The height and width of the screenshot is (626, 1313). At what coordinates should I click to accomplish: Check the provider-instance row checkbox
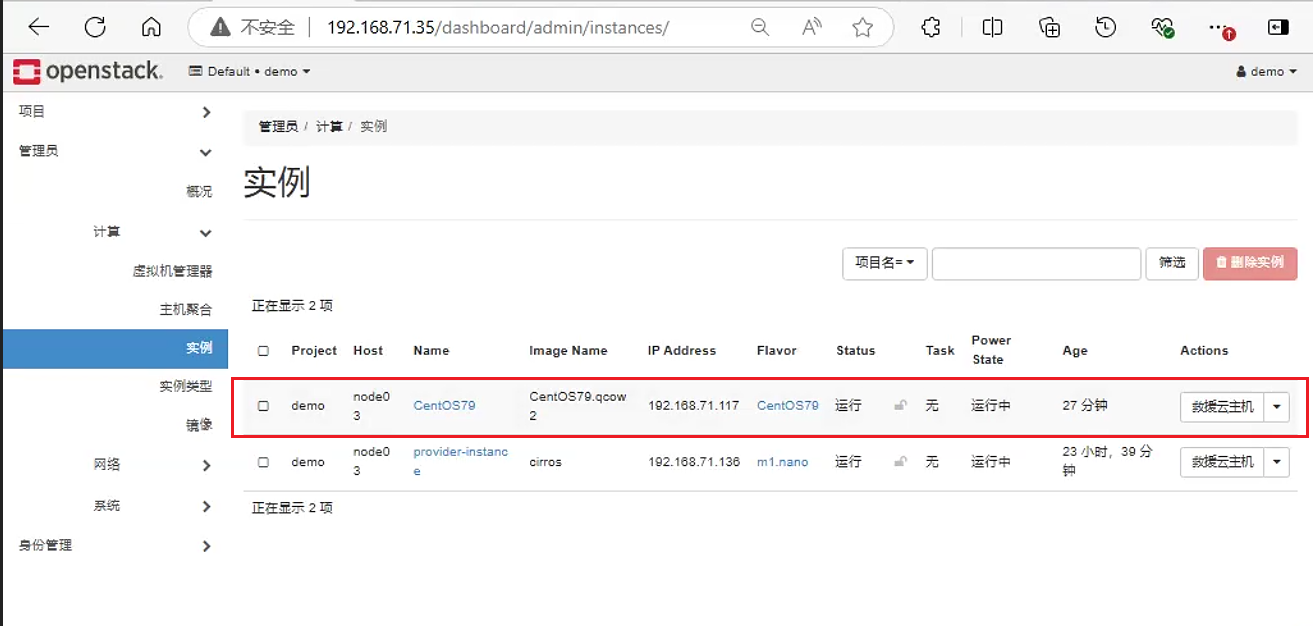click(263, 462)
